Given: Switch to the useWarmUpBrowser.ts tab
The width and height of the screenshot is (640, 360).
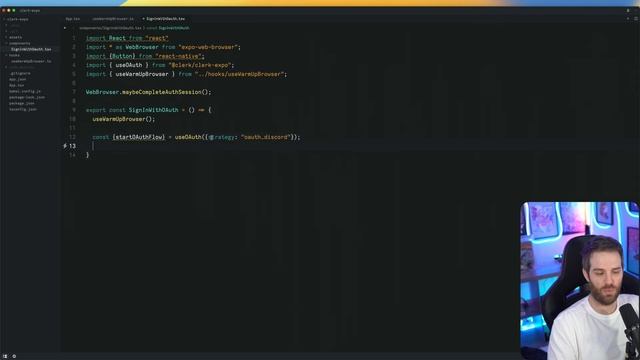Looking at the screenshot, I should point(113,19).
